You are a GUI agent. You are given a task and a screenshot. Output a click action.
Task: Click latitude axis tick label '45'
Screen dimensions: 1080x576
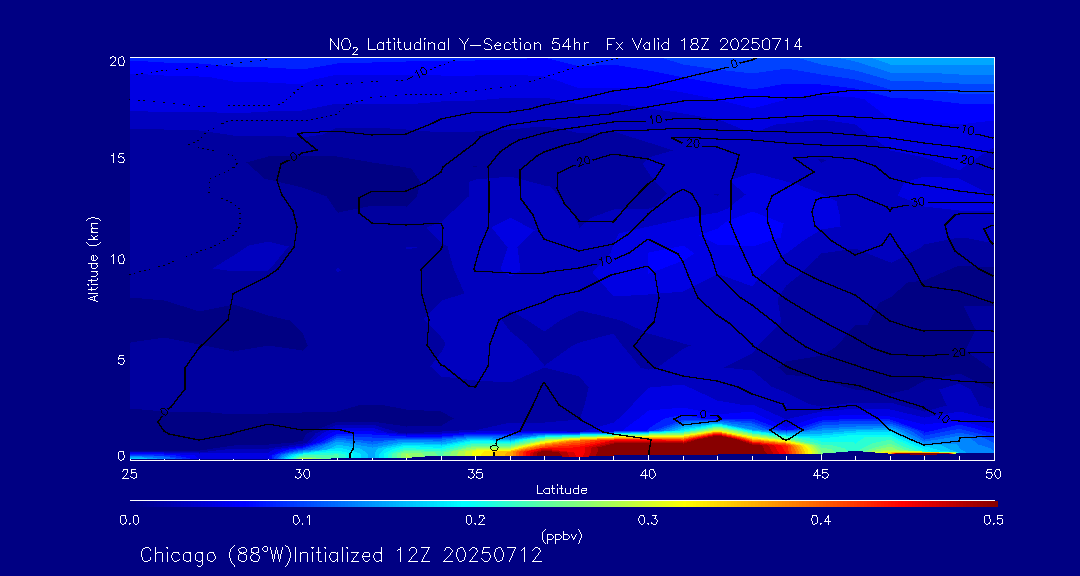[x=821, y=474]
